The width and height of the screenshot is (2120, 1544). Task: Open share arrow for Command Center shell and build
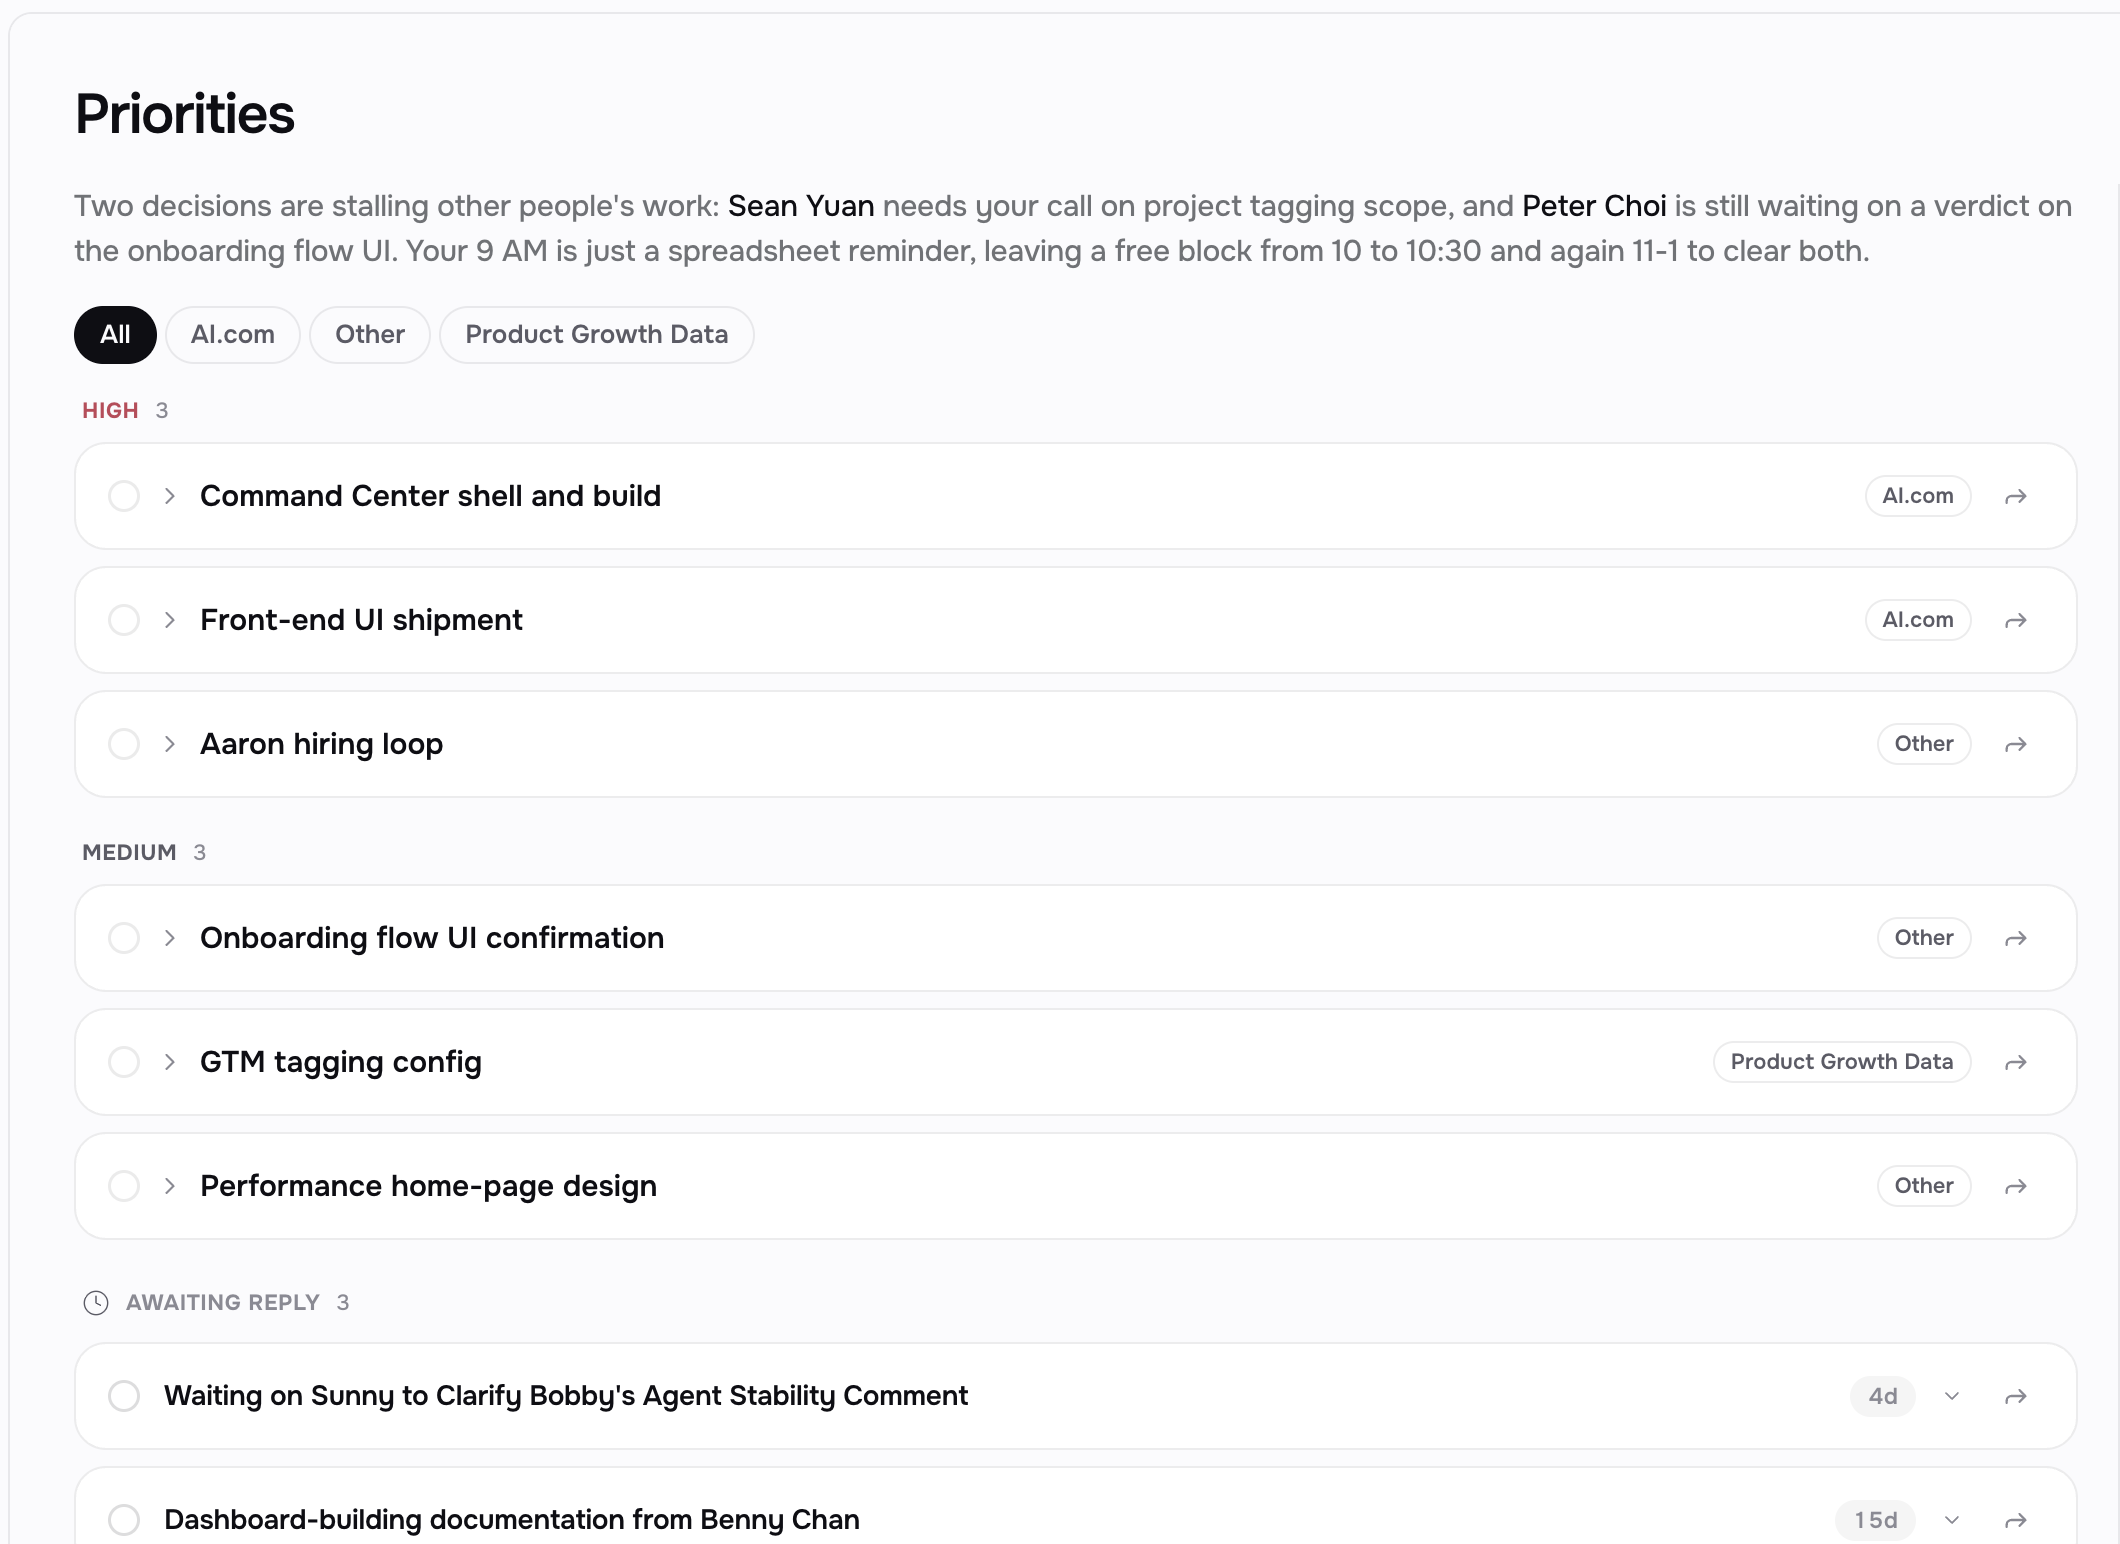(2016, 496)
